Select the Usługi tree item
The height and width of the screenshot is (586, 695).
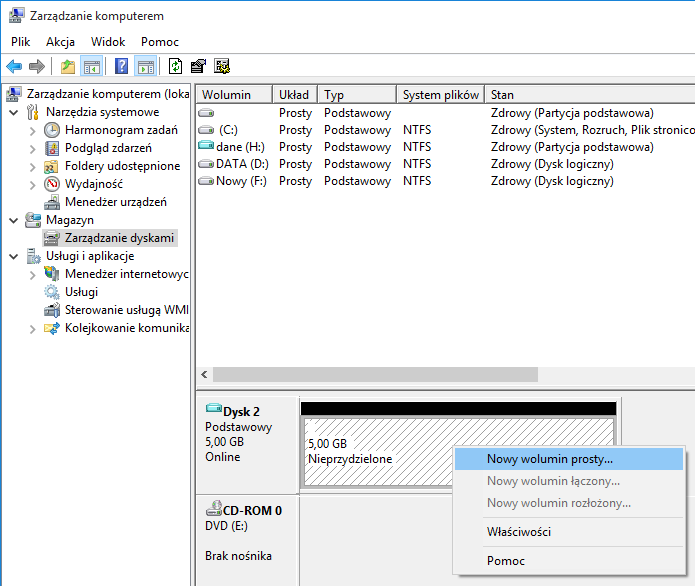81,292
